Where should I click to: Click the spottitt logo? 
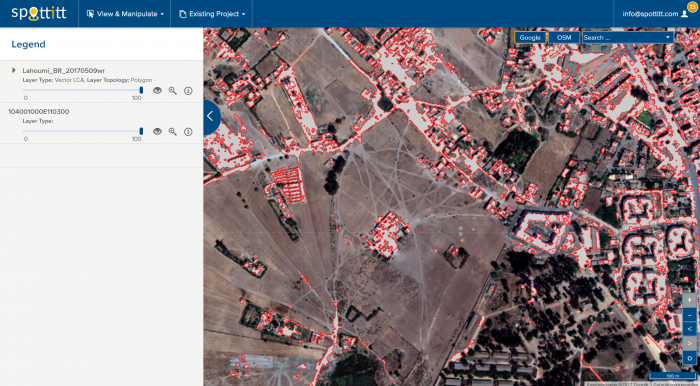(x=39, y=13)
